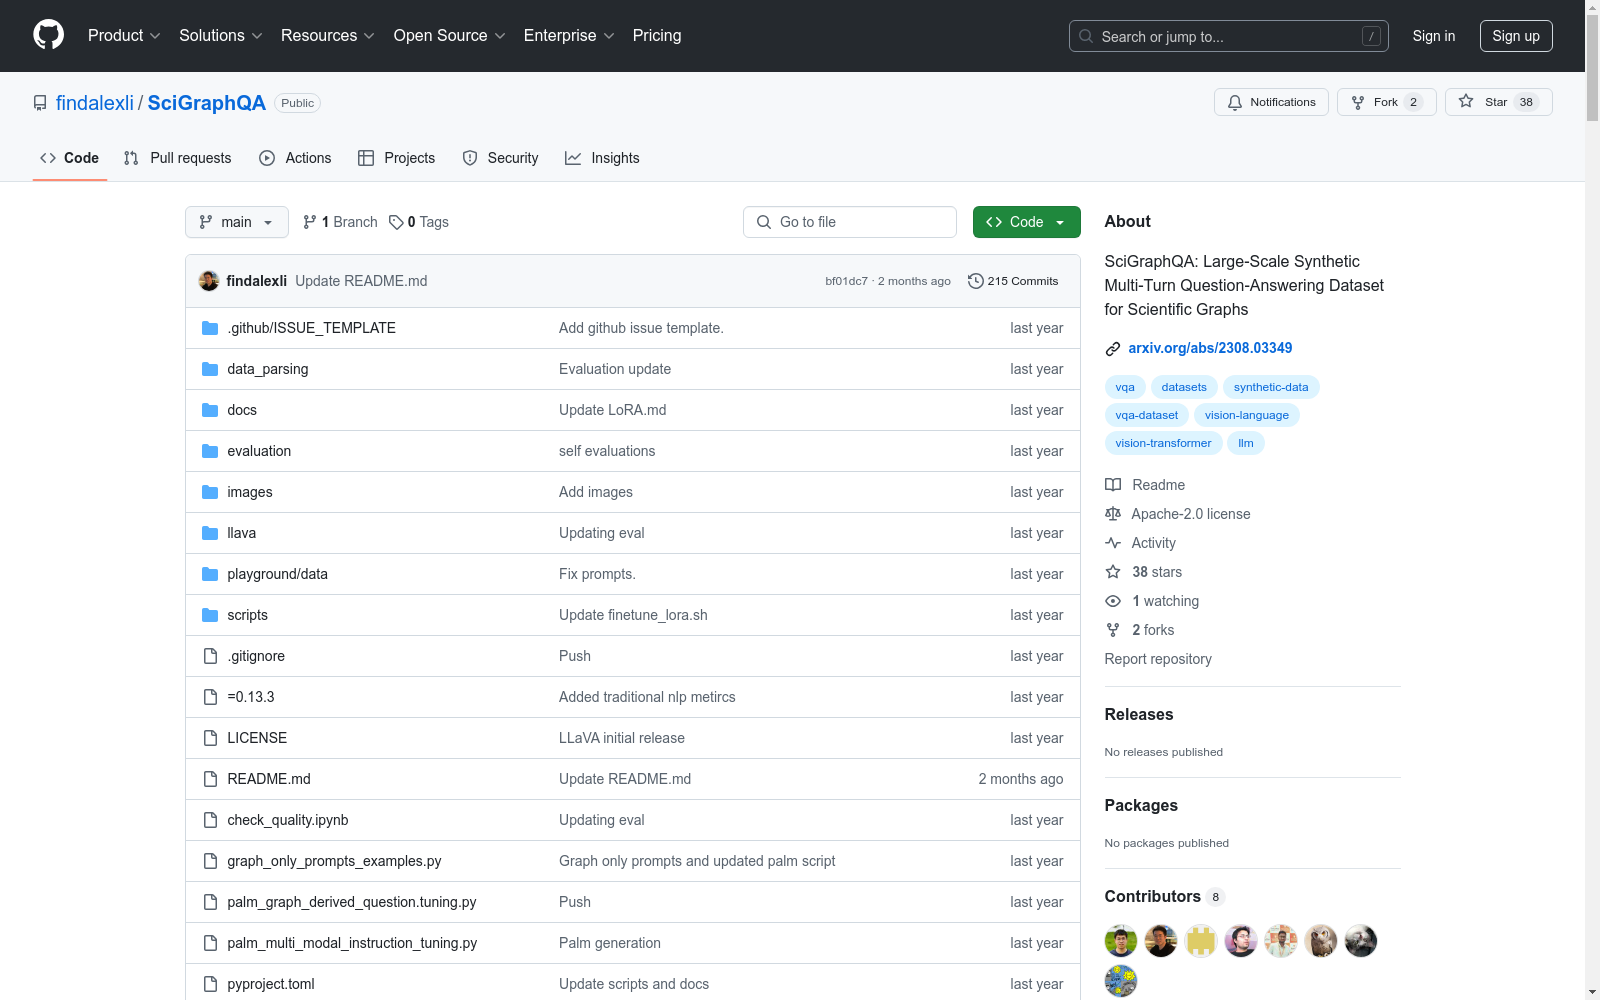The width and height of the screenshot is (1600, 1000).
Task: Expand the Resources menu
Action: 328,36
